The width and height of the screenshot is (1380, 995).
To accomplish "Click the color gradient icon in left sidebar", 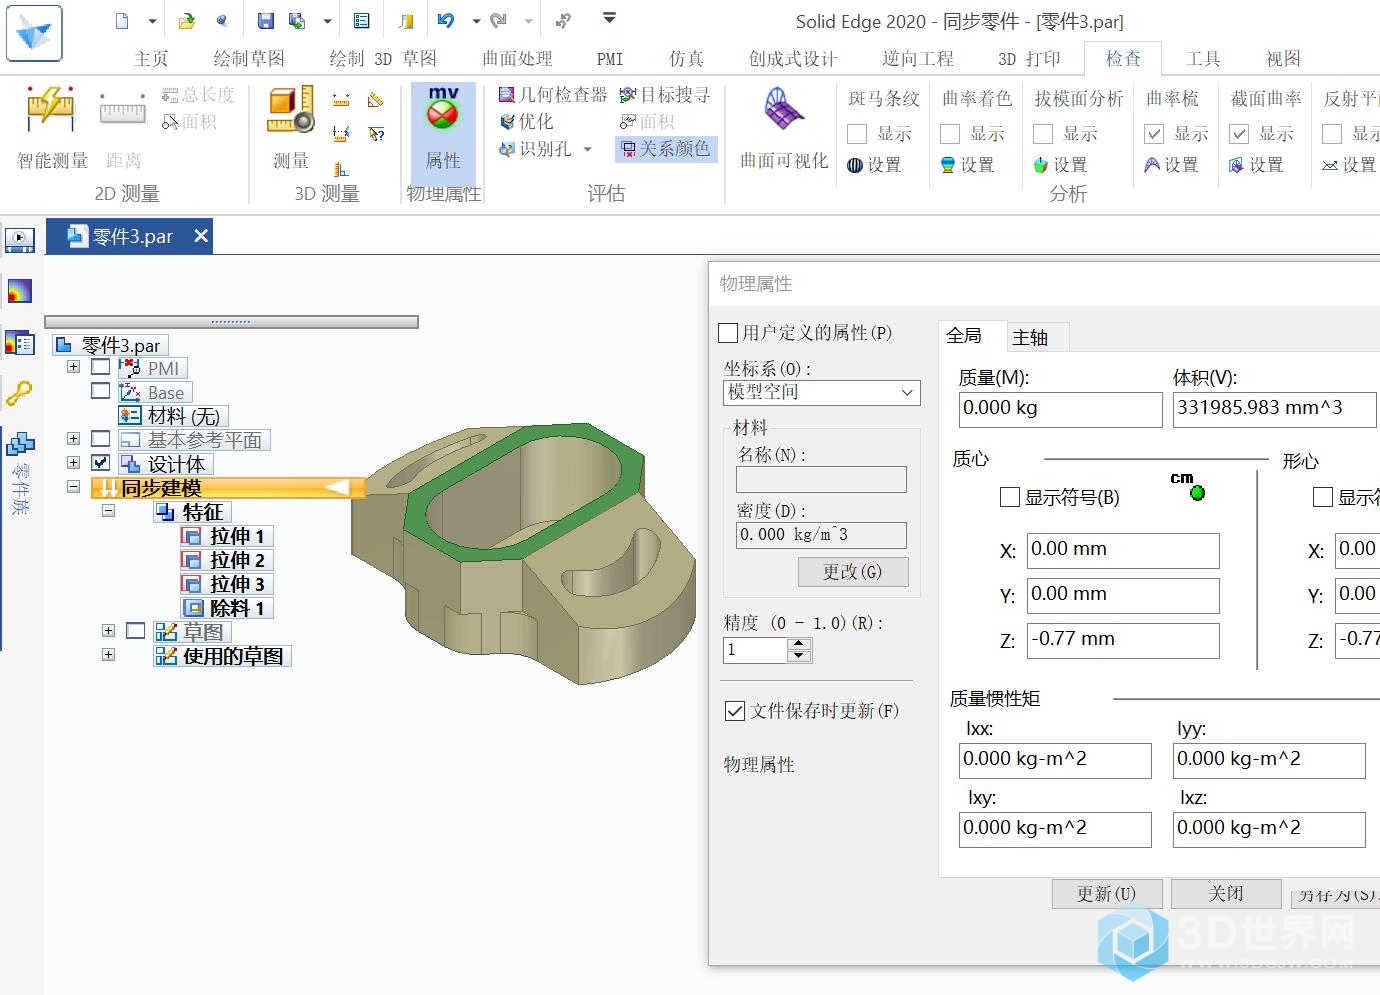I will 19,291.
